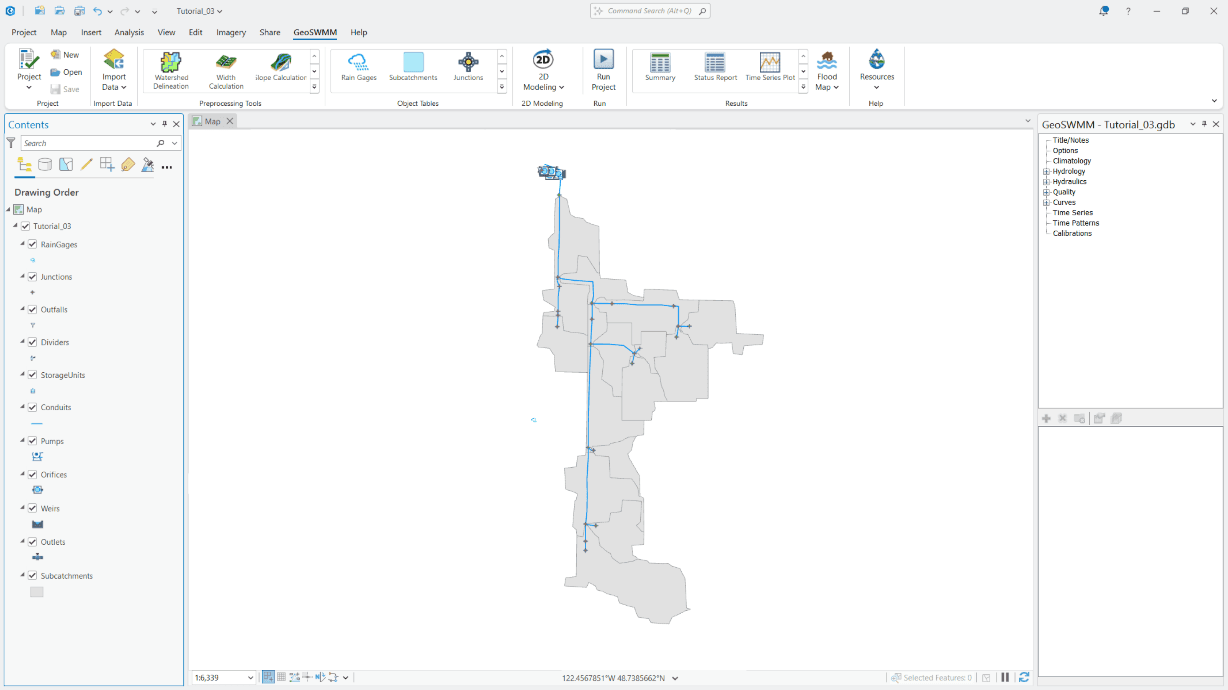Toggle the Subcatchments layer checkbox
1228x690 pixels.
tap(31, 575)
